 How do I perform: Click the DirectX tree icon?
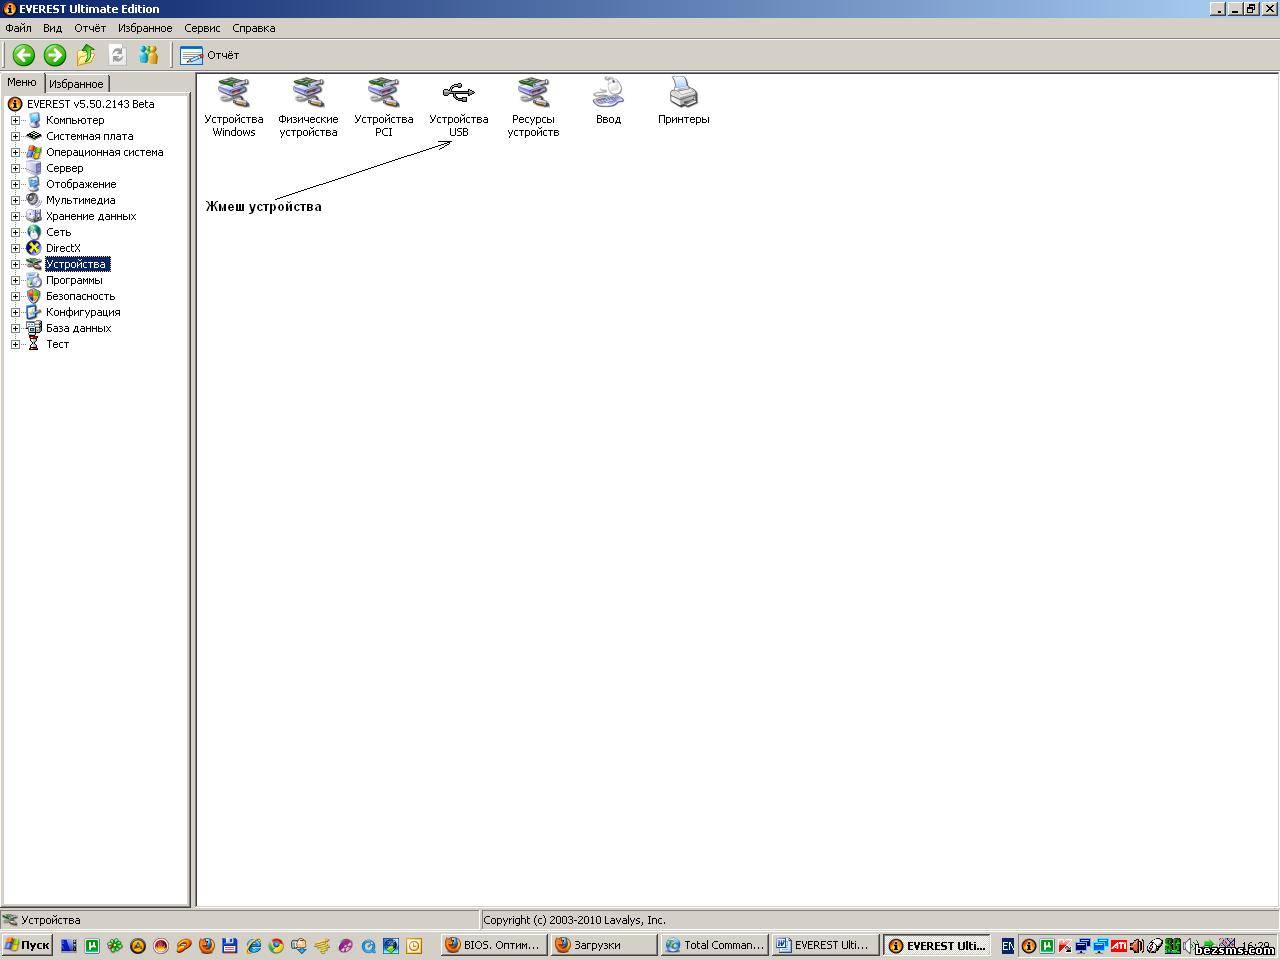click(x=34, y=248)
